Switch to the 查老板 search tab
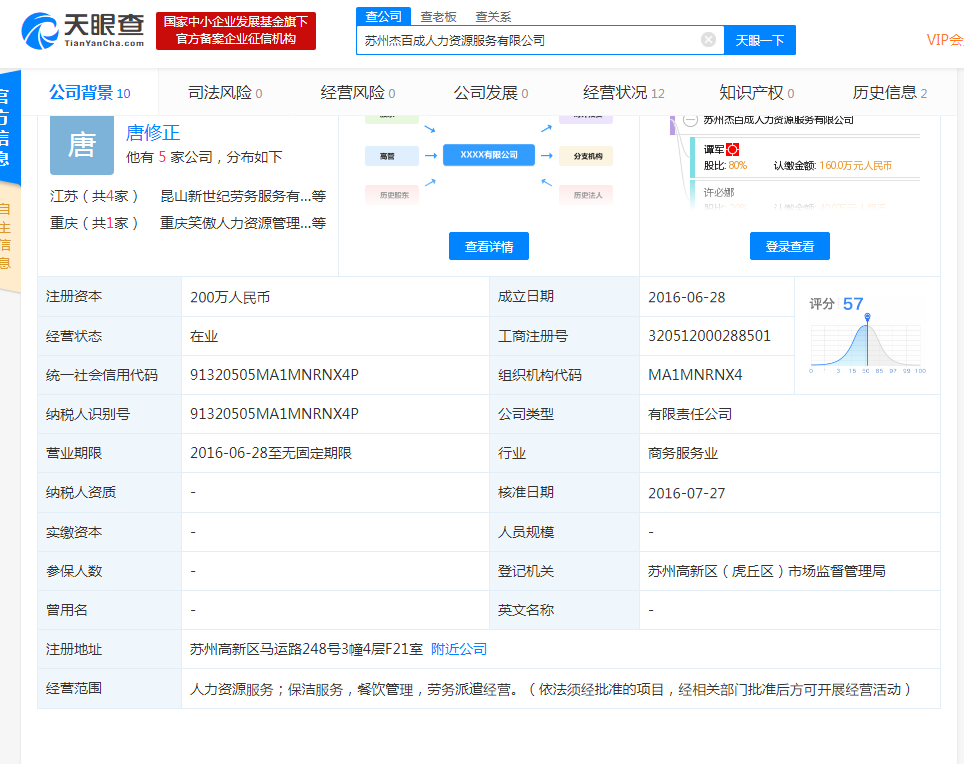 [438, 17]
